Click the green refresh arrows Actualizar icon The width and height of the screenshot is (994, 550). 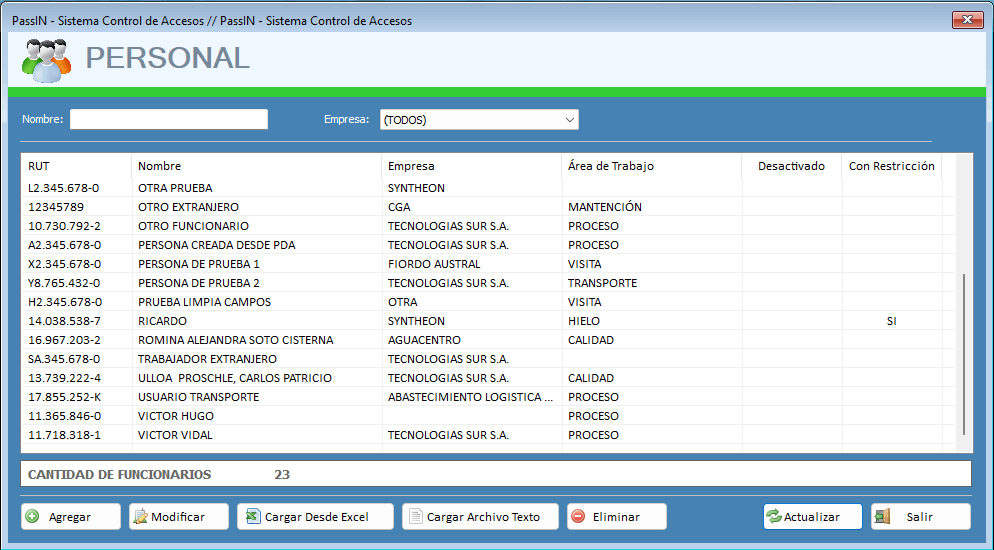[x=774, y=517]
